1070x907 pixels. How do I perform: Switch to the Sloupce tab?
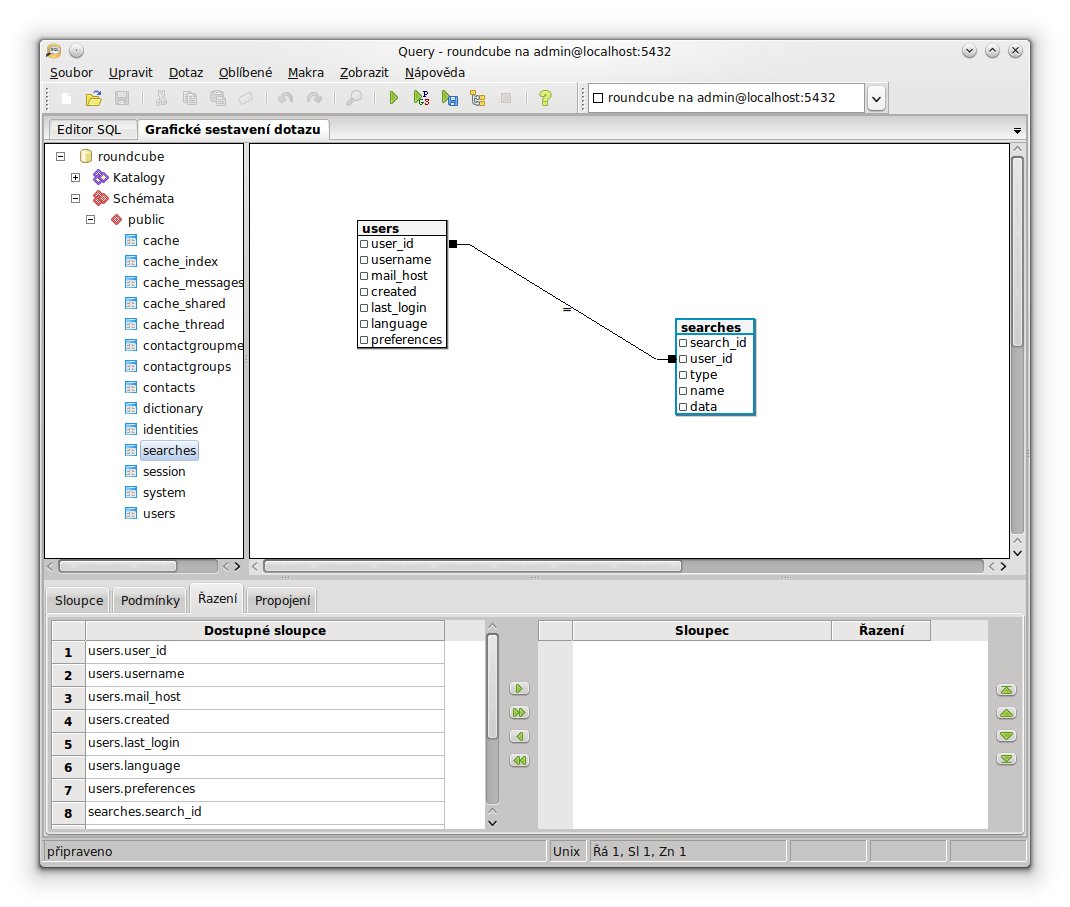click(x=79, y=601)
